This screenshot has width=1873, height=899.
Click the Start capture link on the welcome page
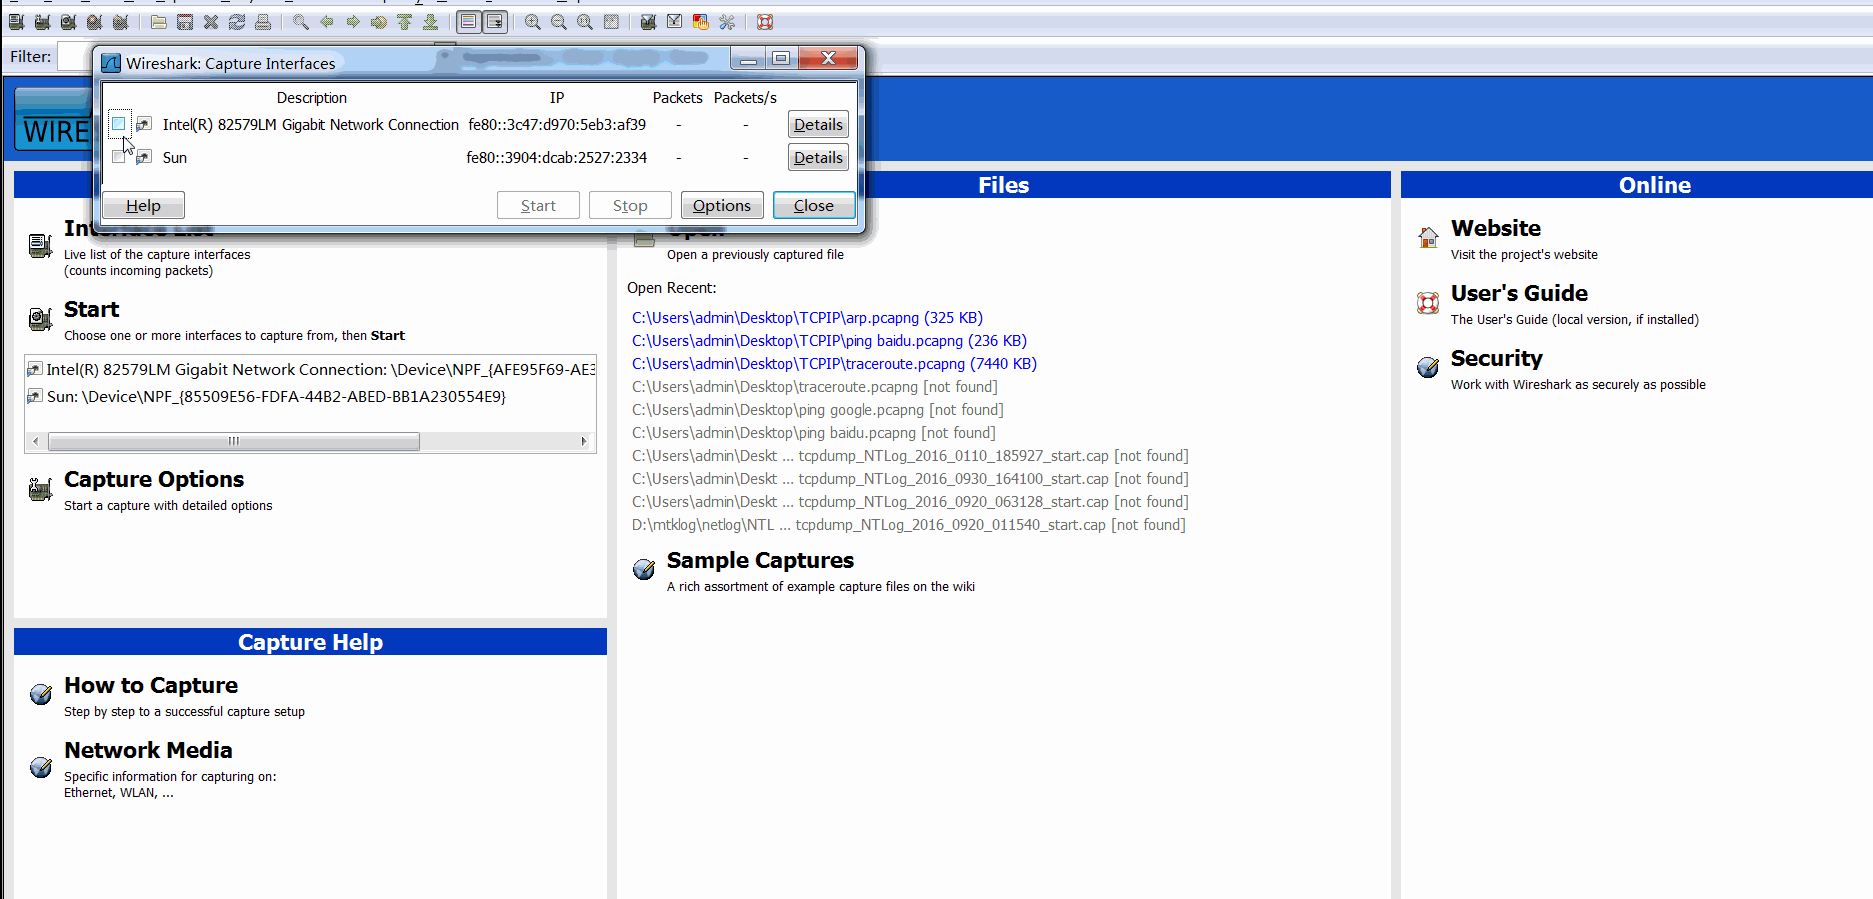coord(91,309)
